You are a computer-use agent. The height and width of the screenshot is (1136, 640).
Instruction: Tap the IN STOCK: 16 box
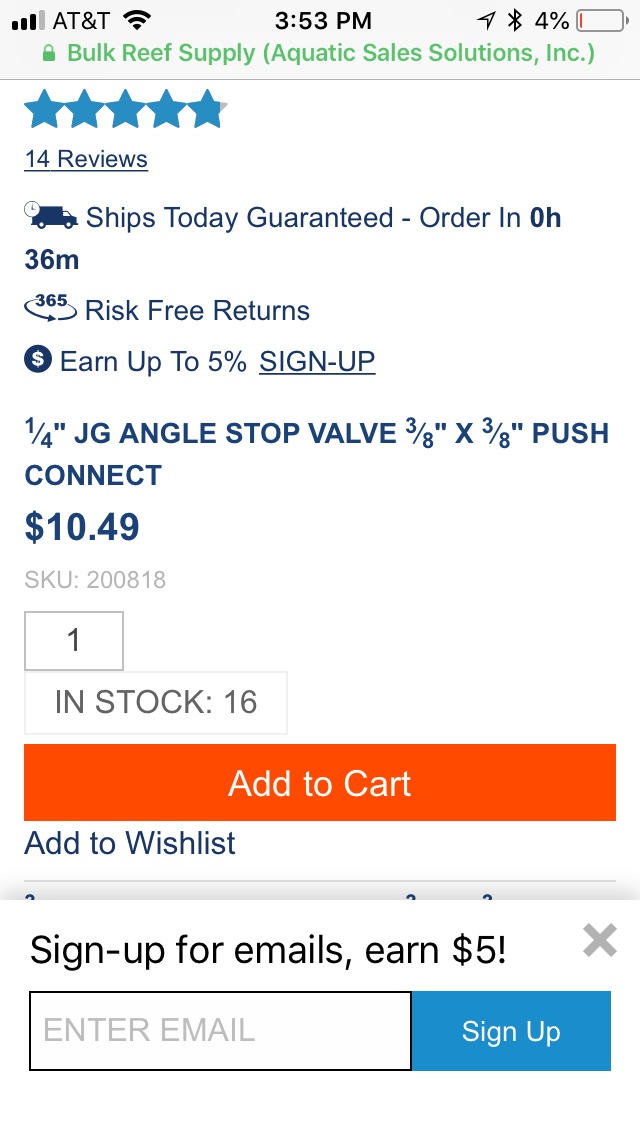pos(156,702)
